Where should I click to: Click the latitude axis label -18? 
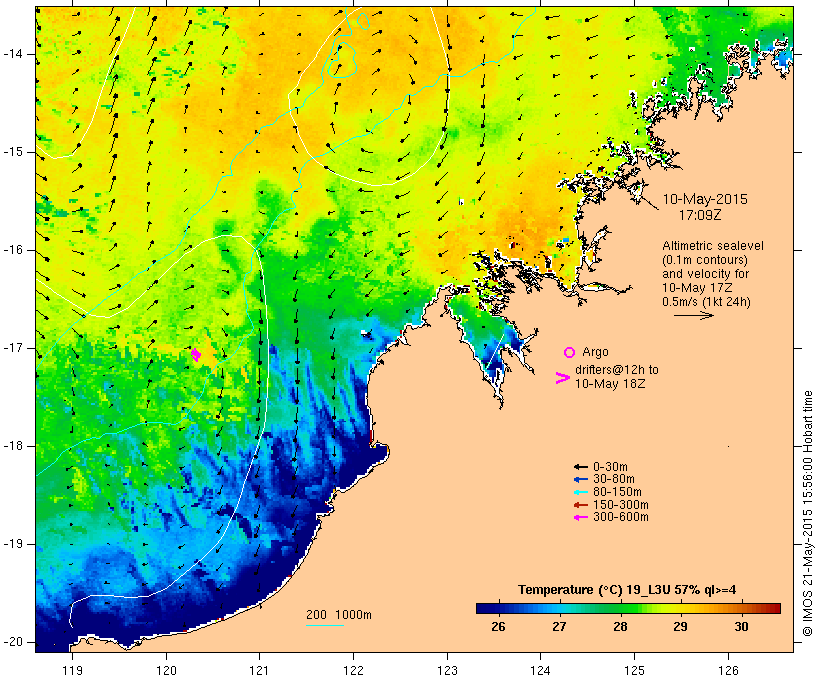coord(13,446)
